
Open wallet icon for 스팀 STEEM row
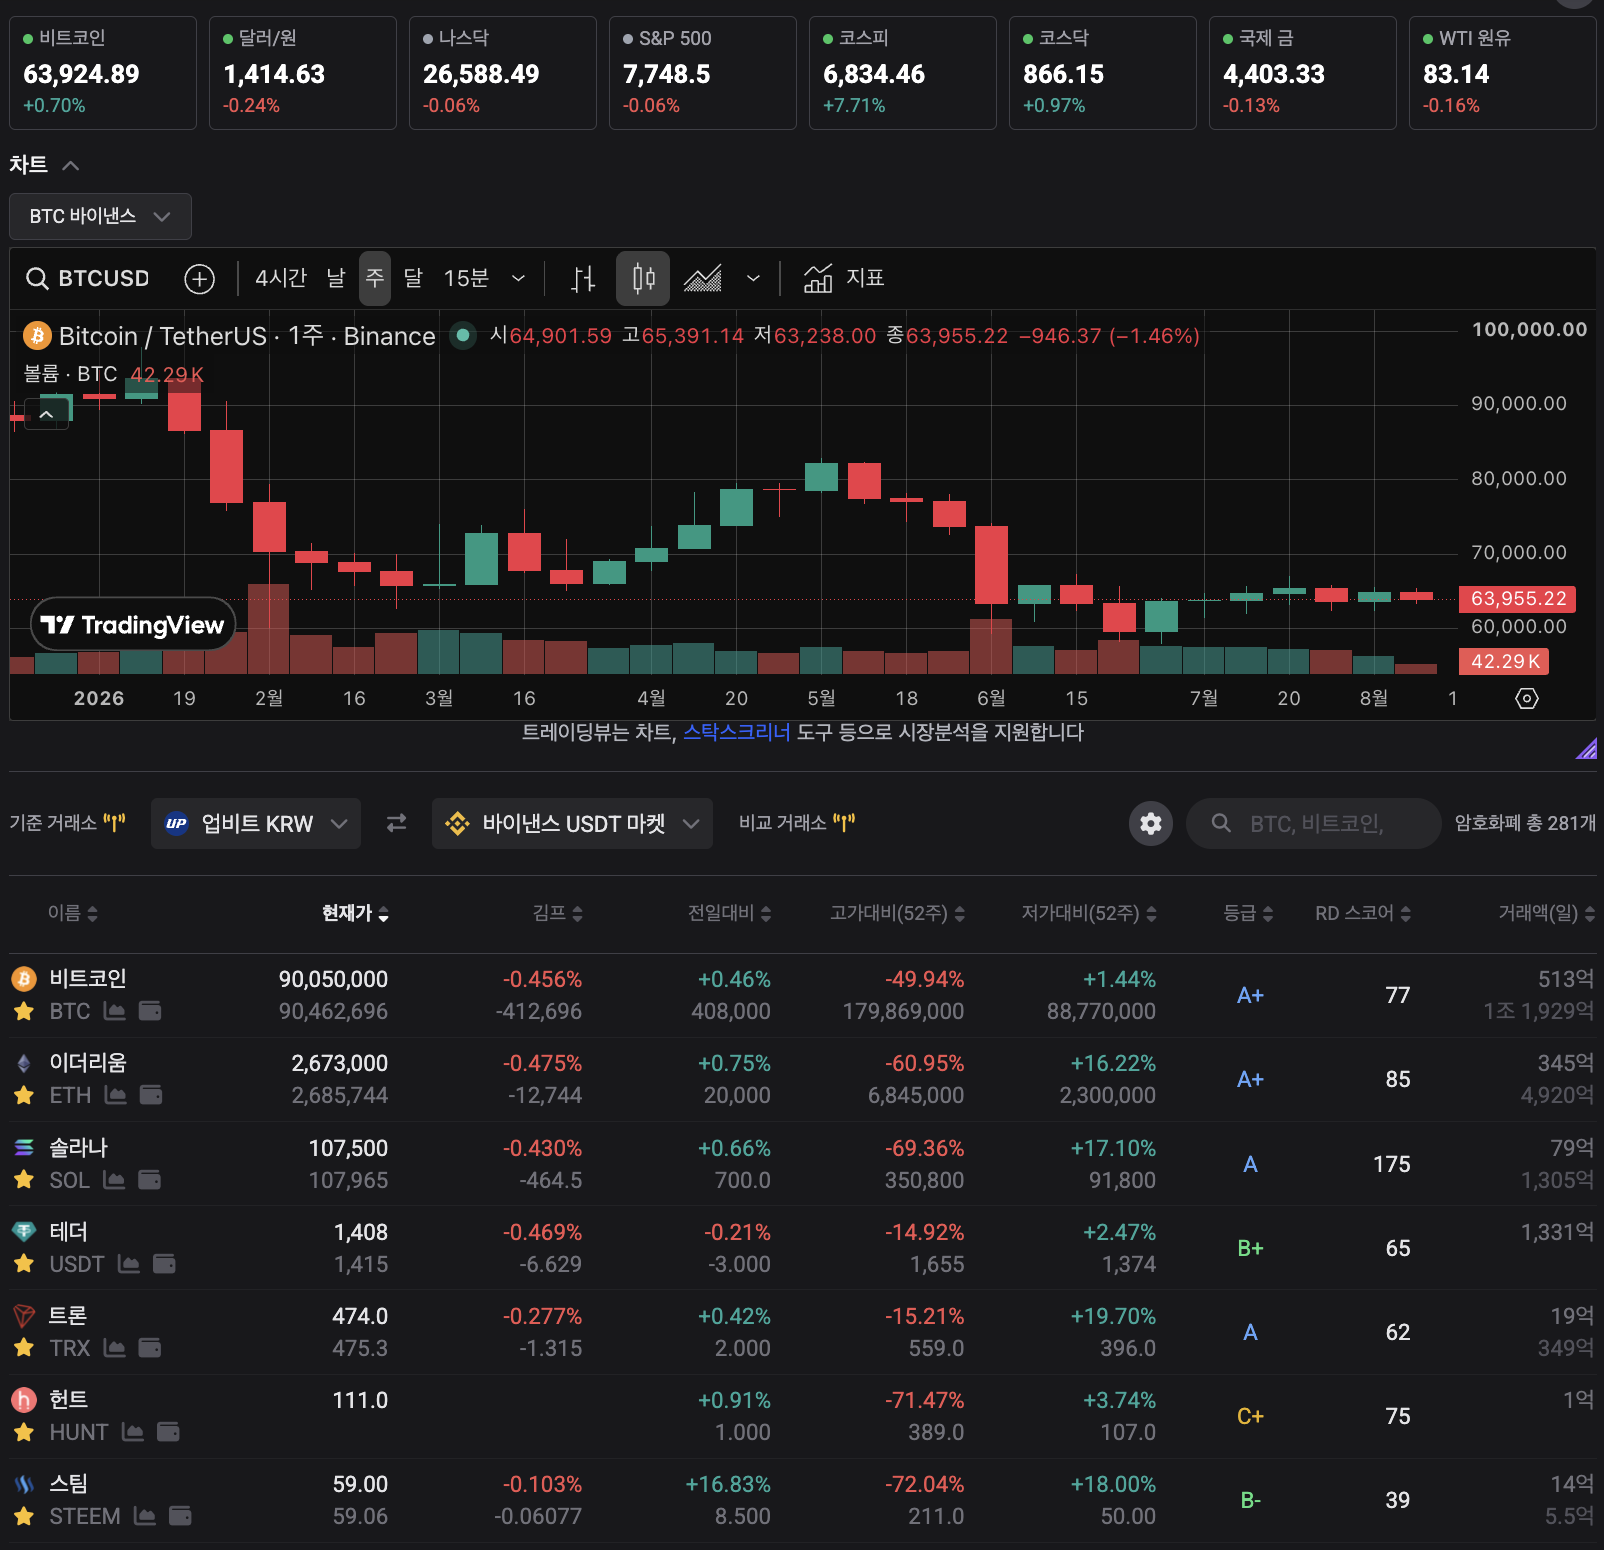pos(180,1516)
